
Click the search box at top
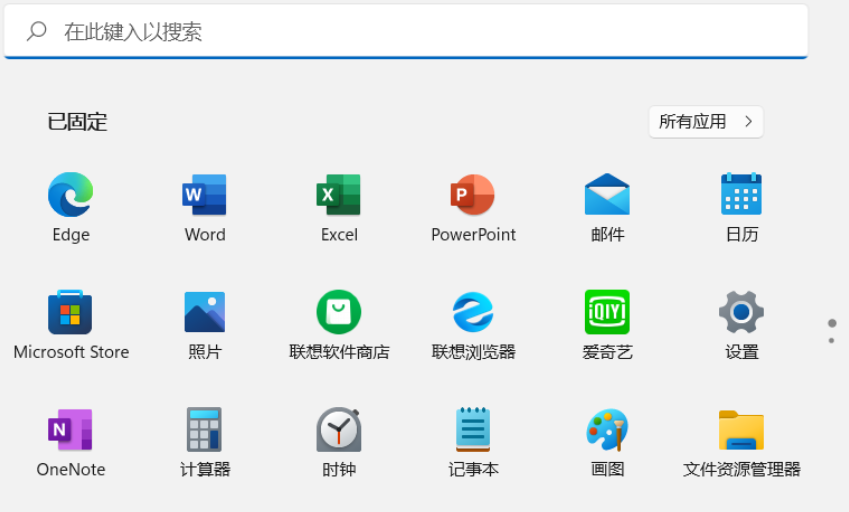click(405, 32)
